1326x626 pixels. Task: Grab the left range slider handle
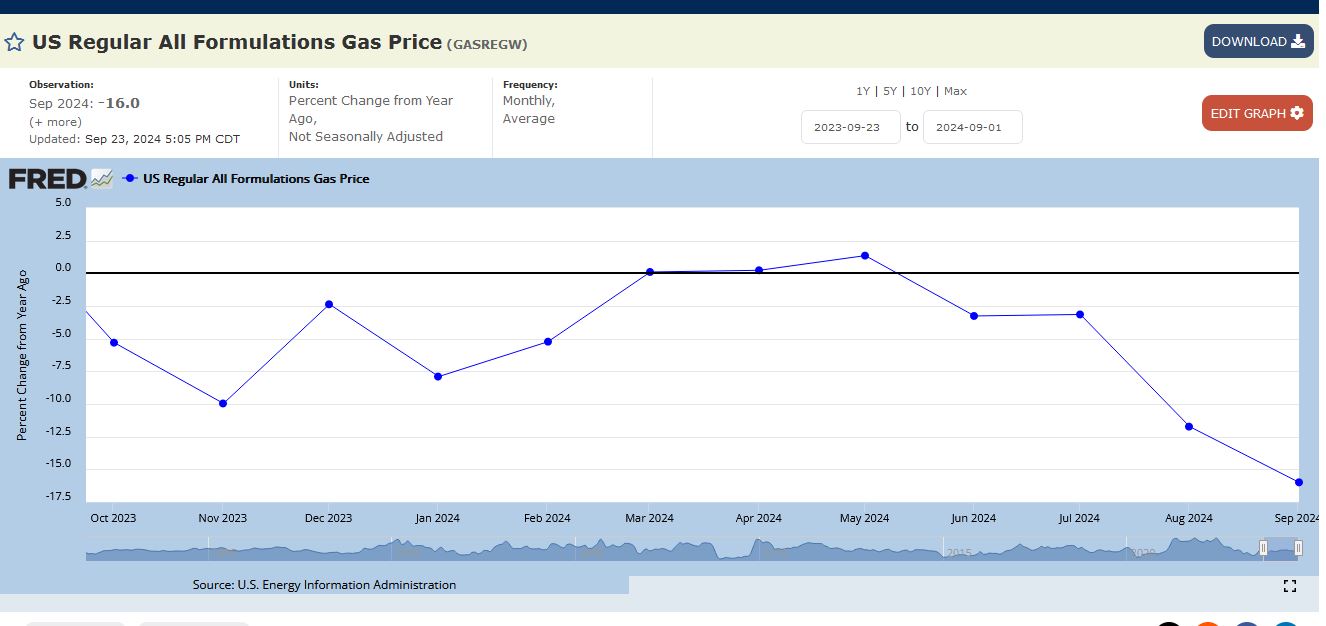(x=1263, y=548)
